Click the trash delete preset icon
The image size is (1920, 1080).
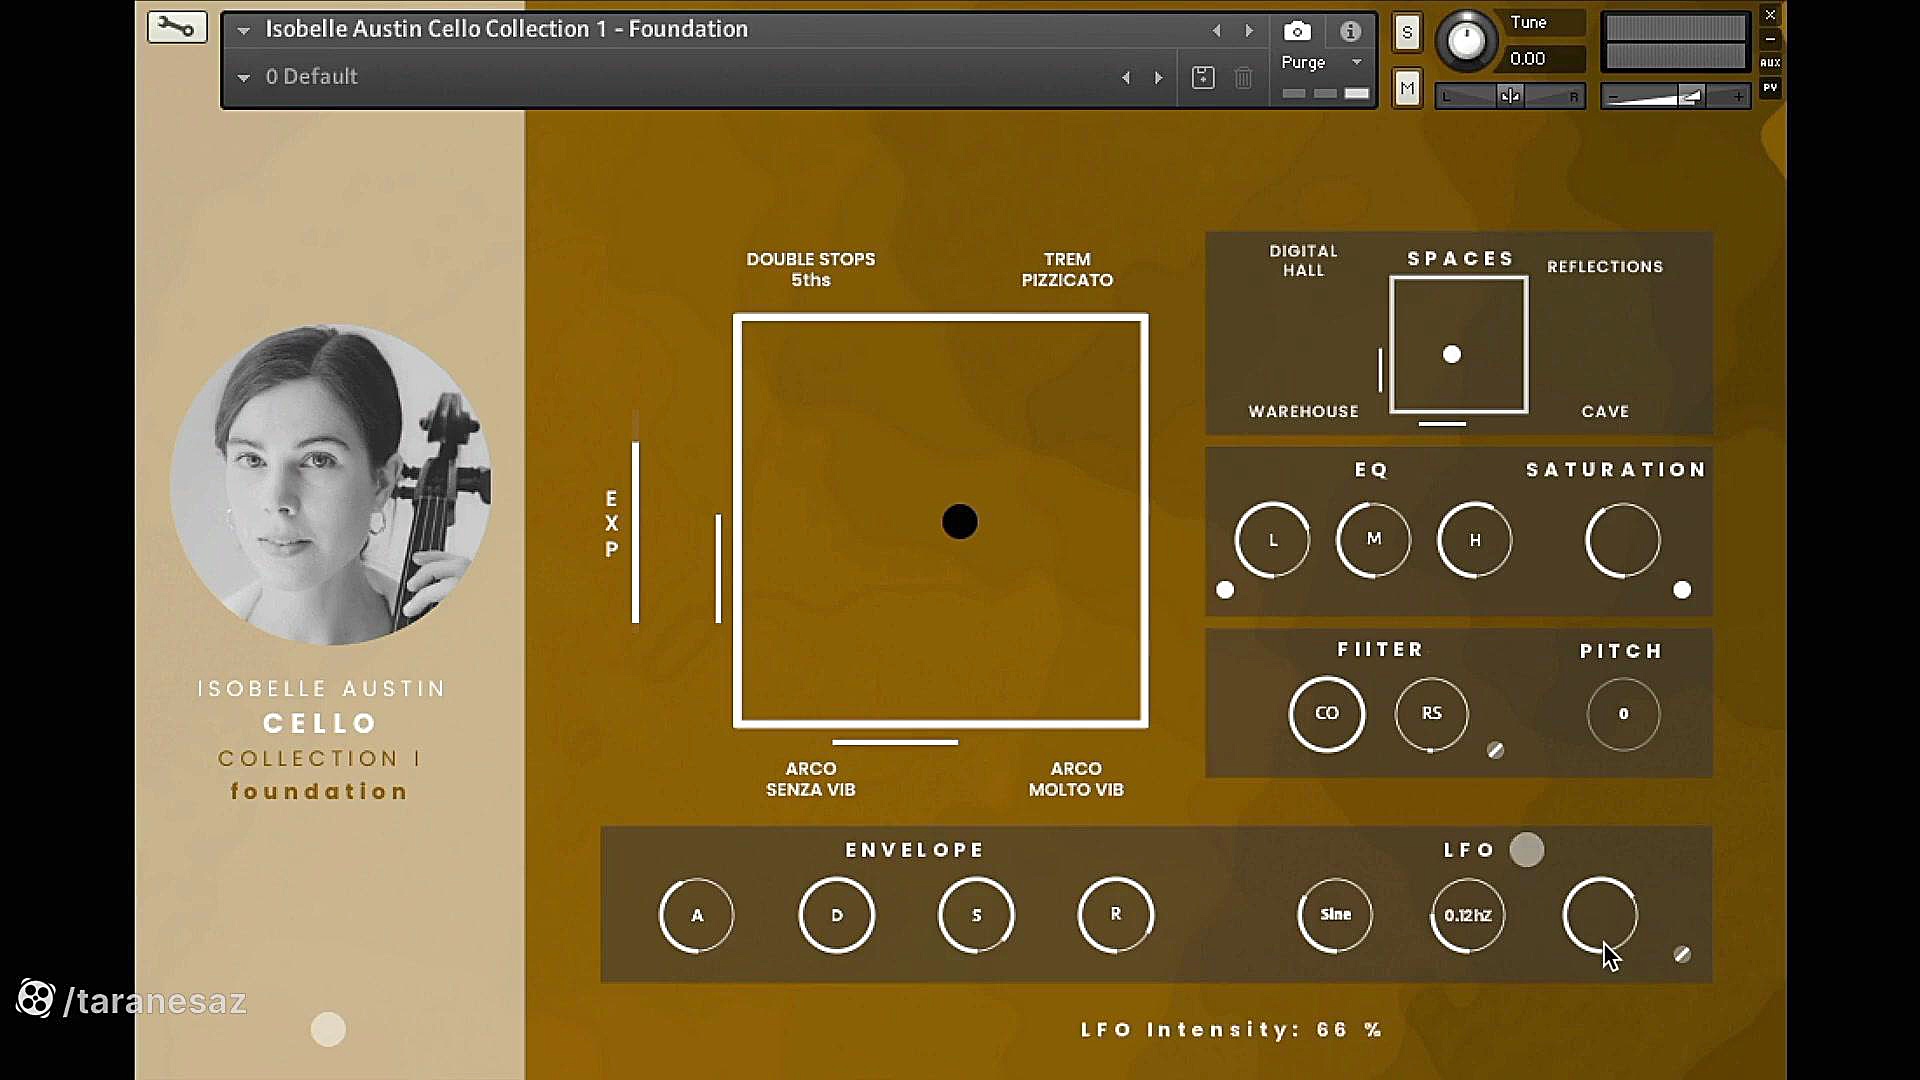1243,77
